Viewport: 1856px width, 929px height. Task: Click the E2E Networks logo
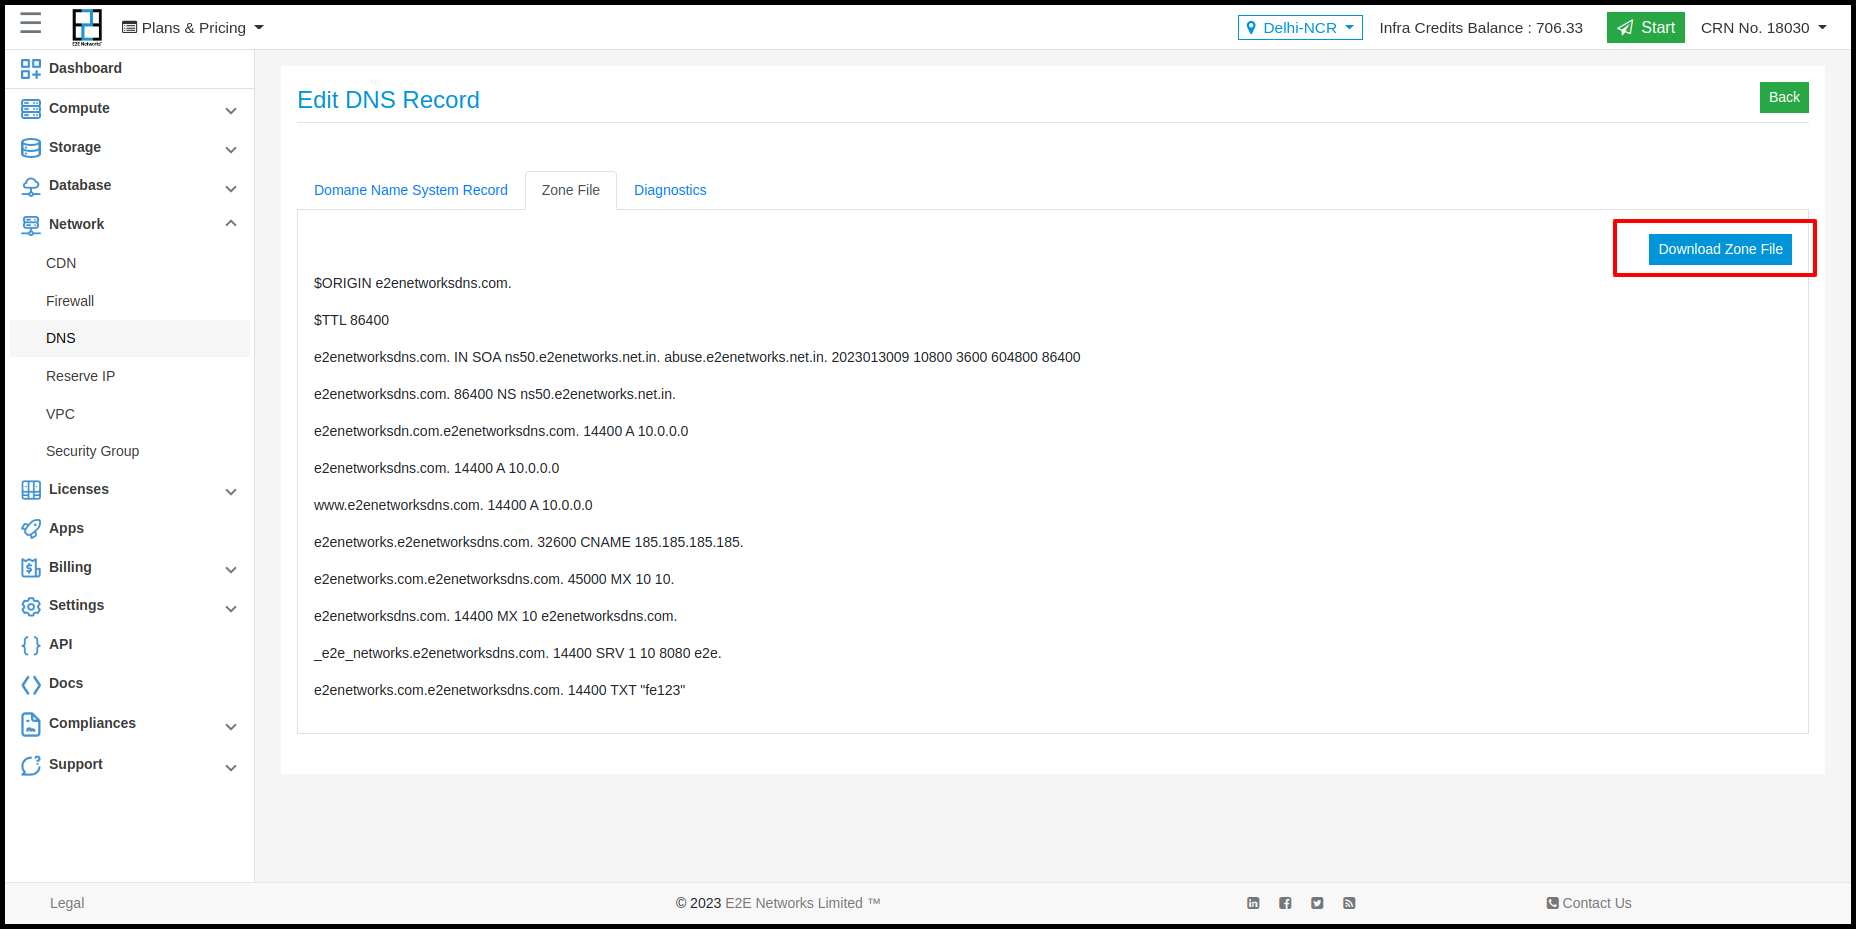[x=87, y=27]
